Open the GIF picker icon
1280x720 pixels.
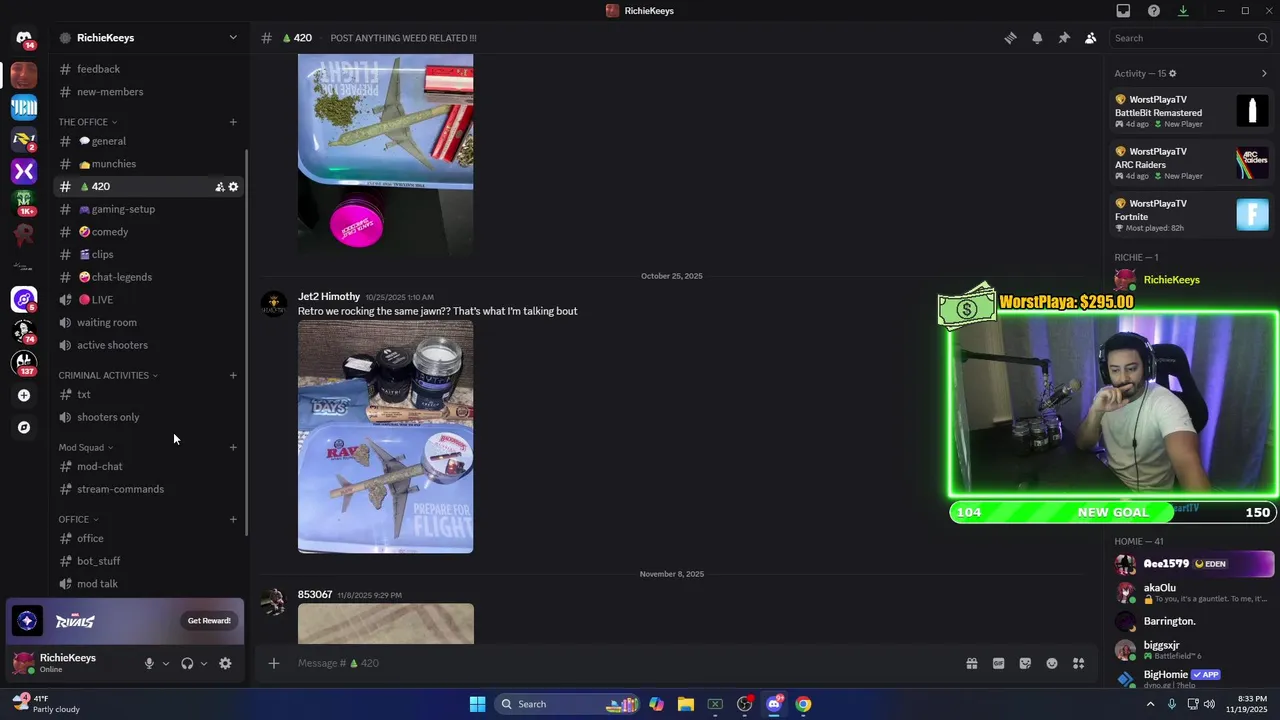click(x=998, y=663)
